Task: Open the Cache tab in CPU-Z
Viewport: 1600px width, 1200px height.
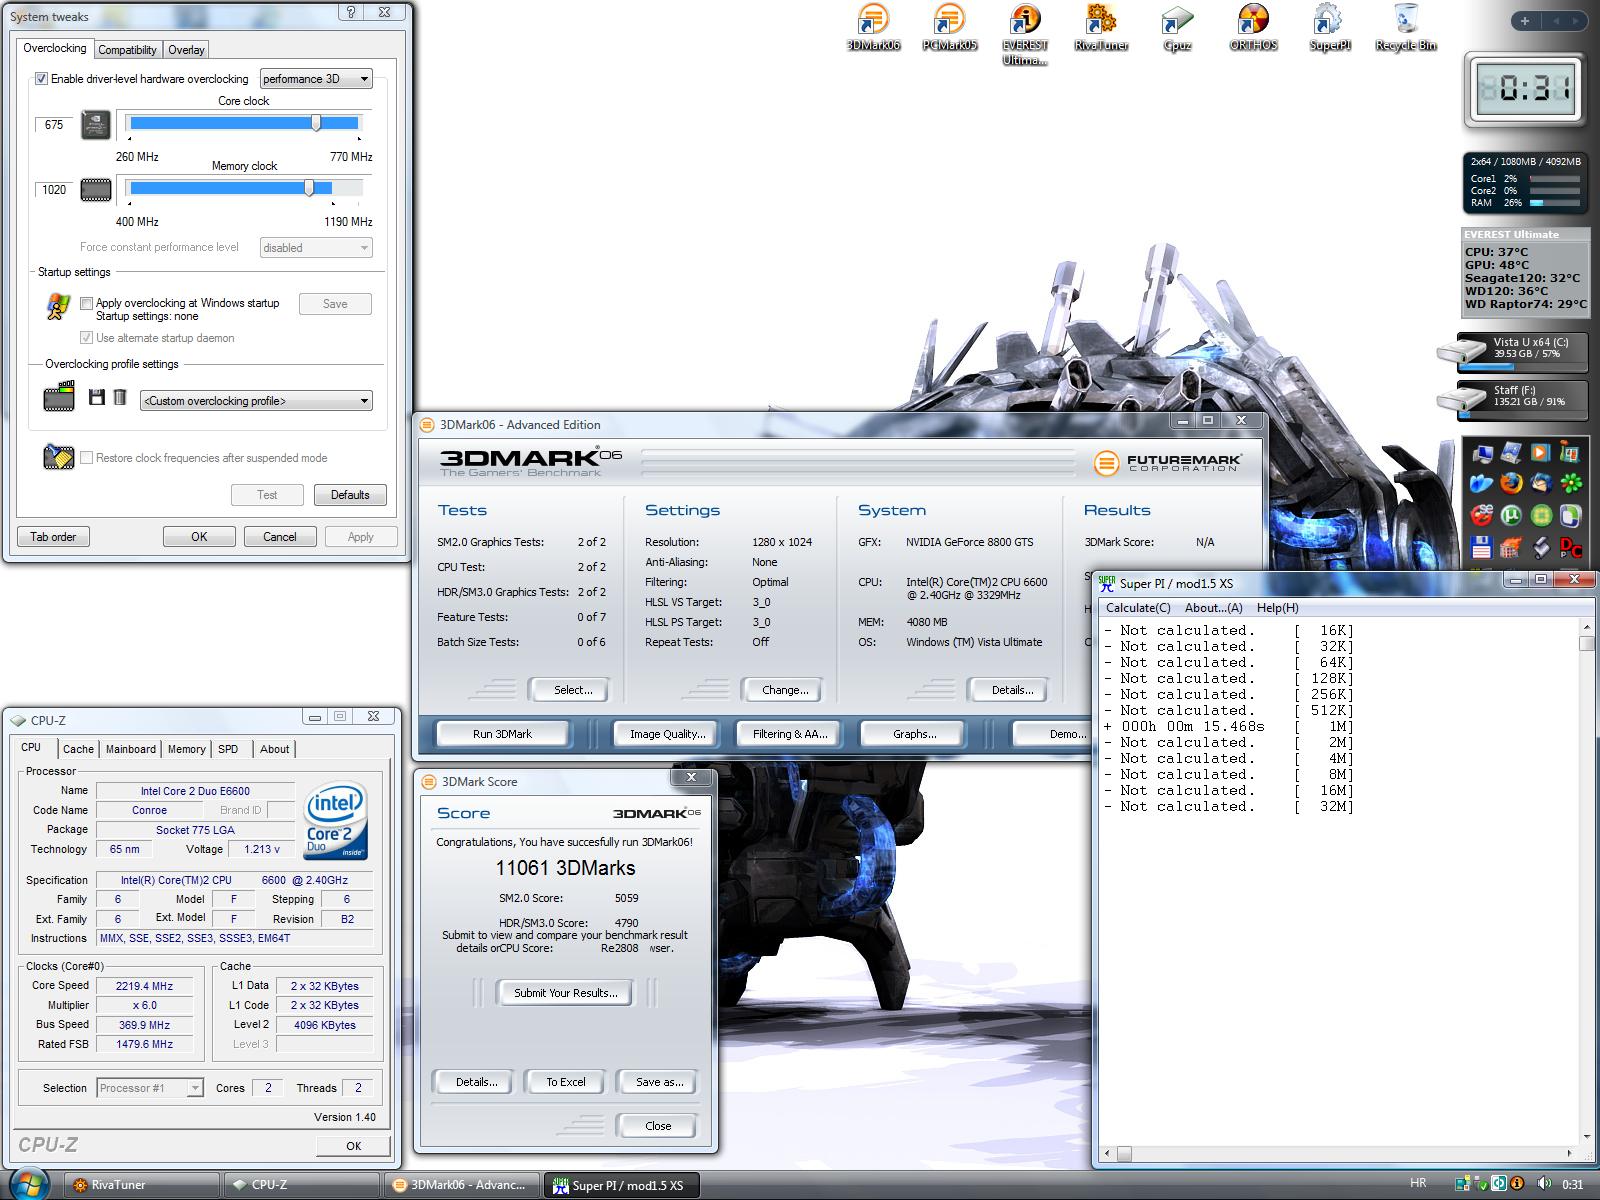Action: [78, 749]
